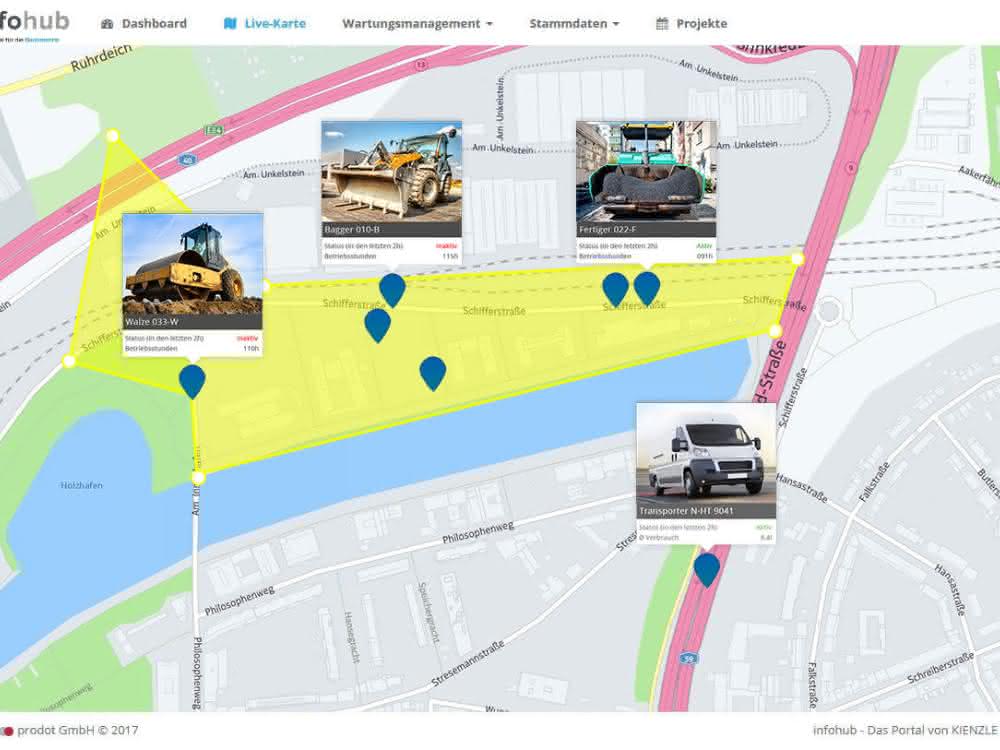Click the Bagger 010-B title bar
The width and height of the screenshot is (1000, 750).
pyautogui.click(x=392, y=230)
